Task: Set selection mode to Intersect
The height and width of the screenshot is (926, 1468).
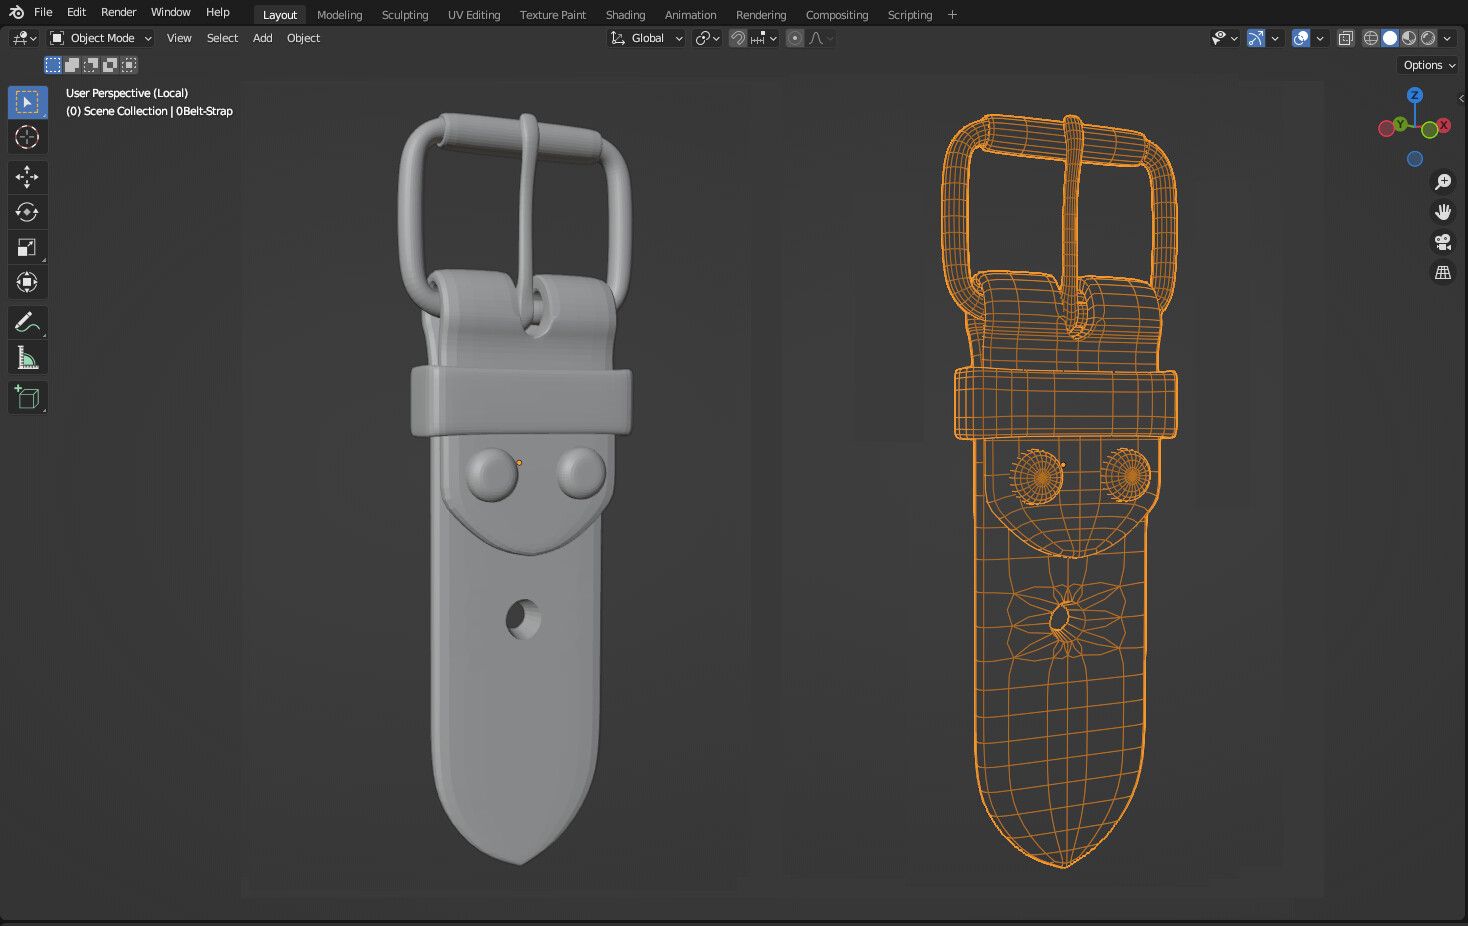Action: pyautogui.click(x=129, y=65)
